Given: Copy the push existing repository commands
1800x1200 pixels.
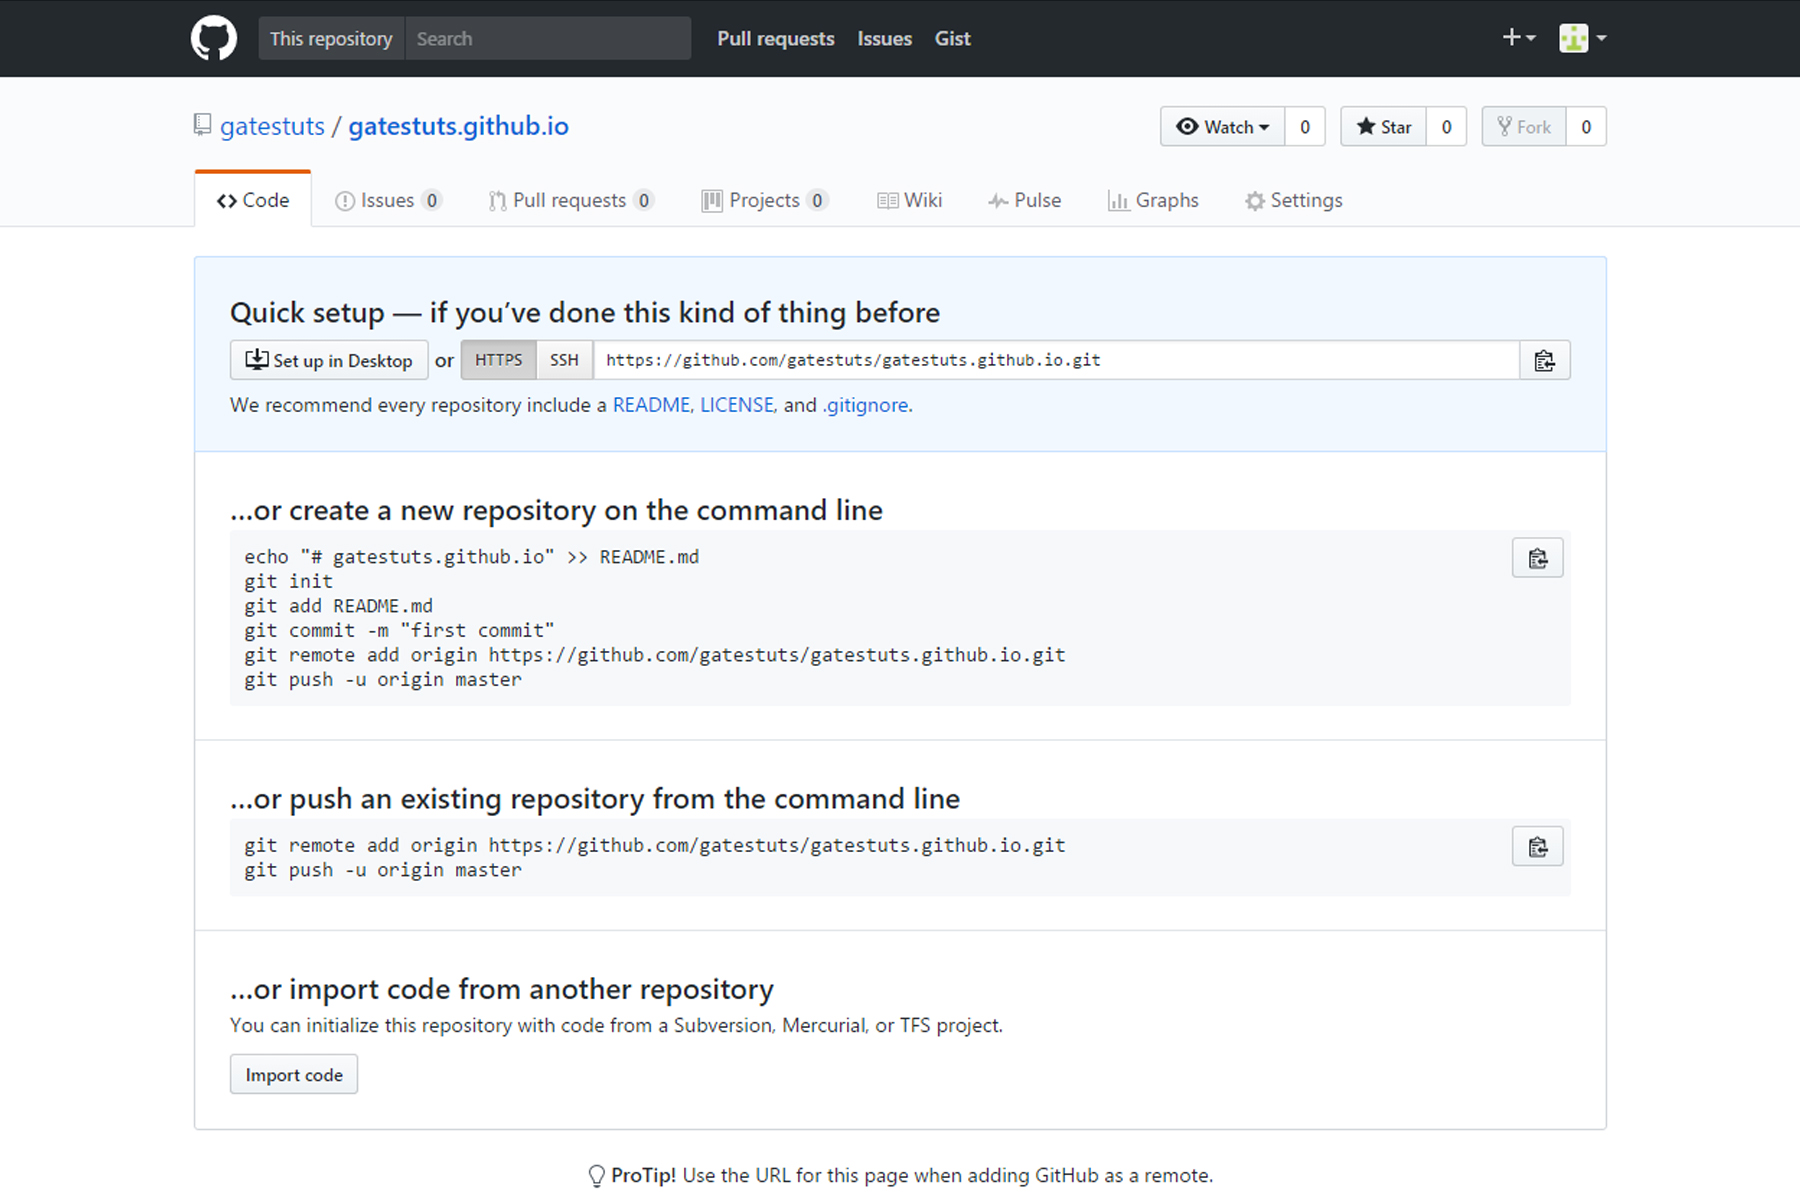Looking at the screenshot, I should coord(1537,847).
